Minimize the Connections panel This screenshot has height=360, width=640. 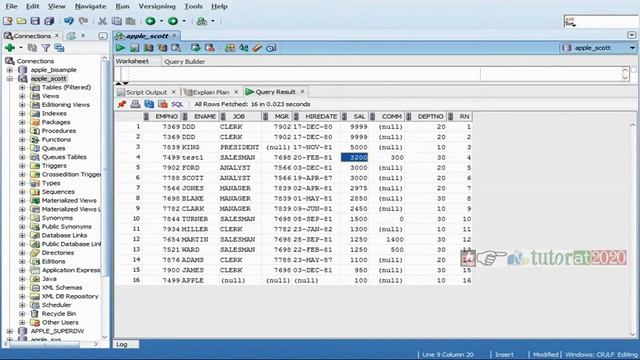102,36
